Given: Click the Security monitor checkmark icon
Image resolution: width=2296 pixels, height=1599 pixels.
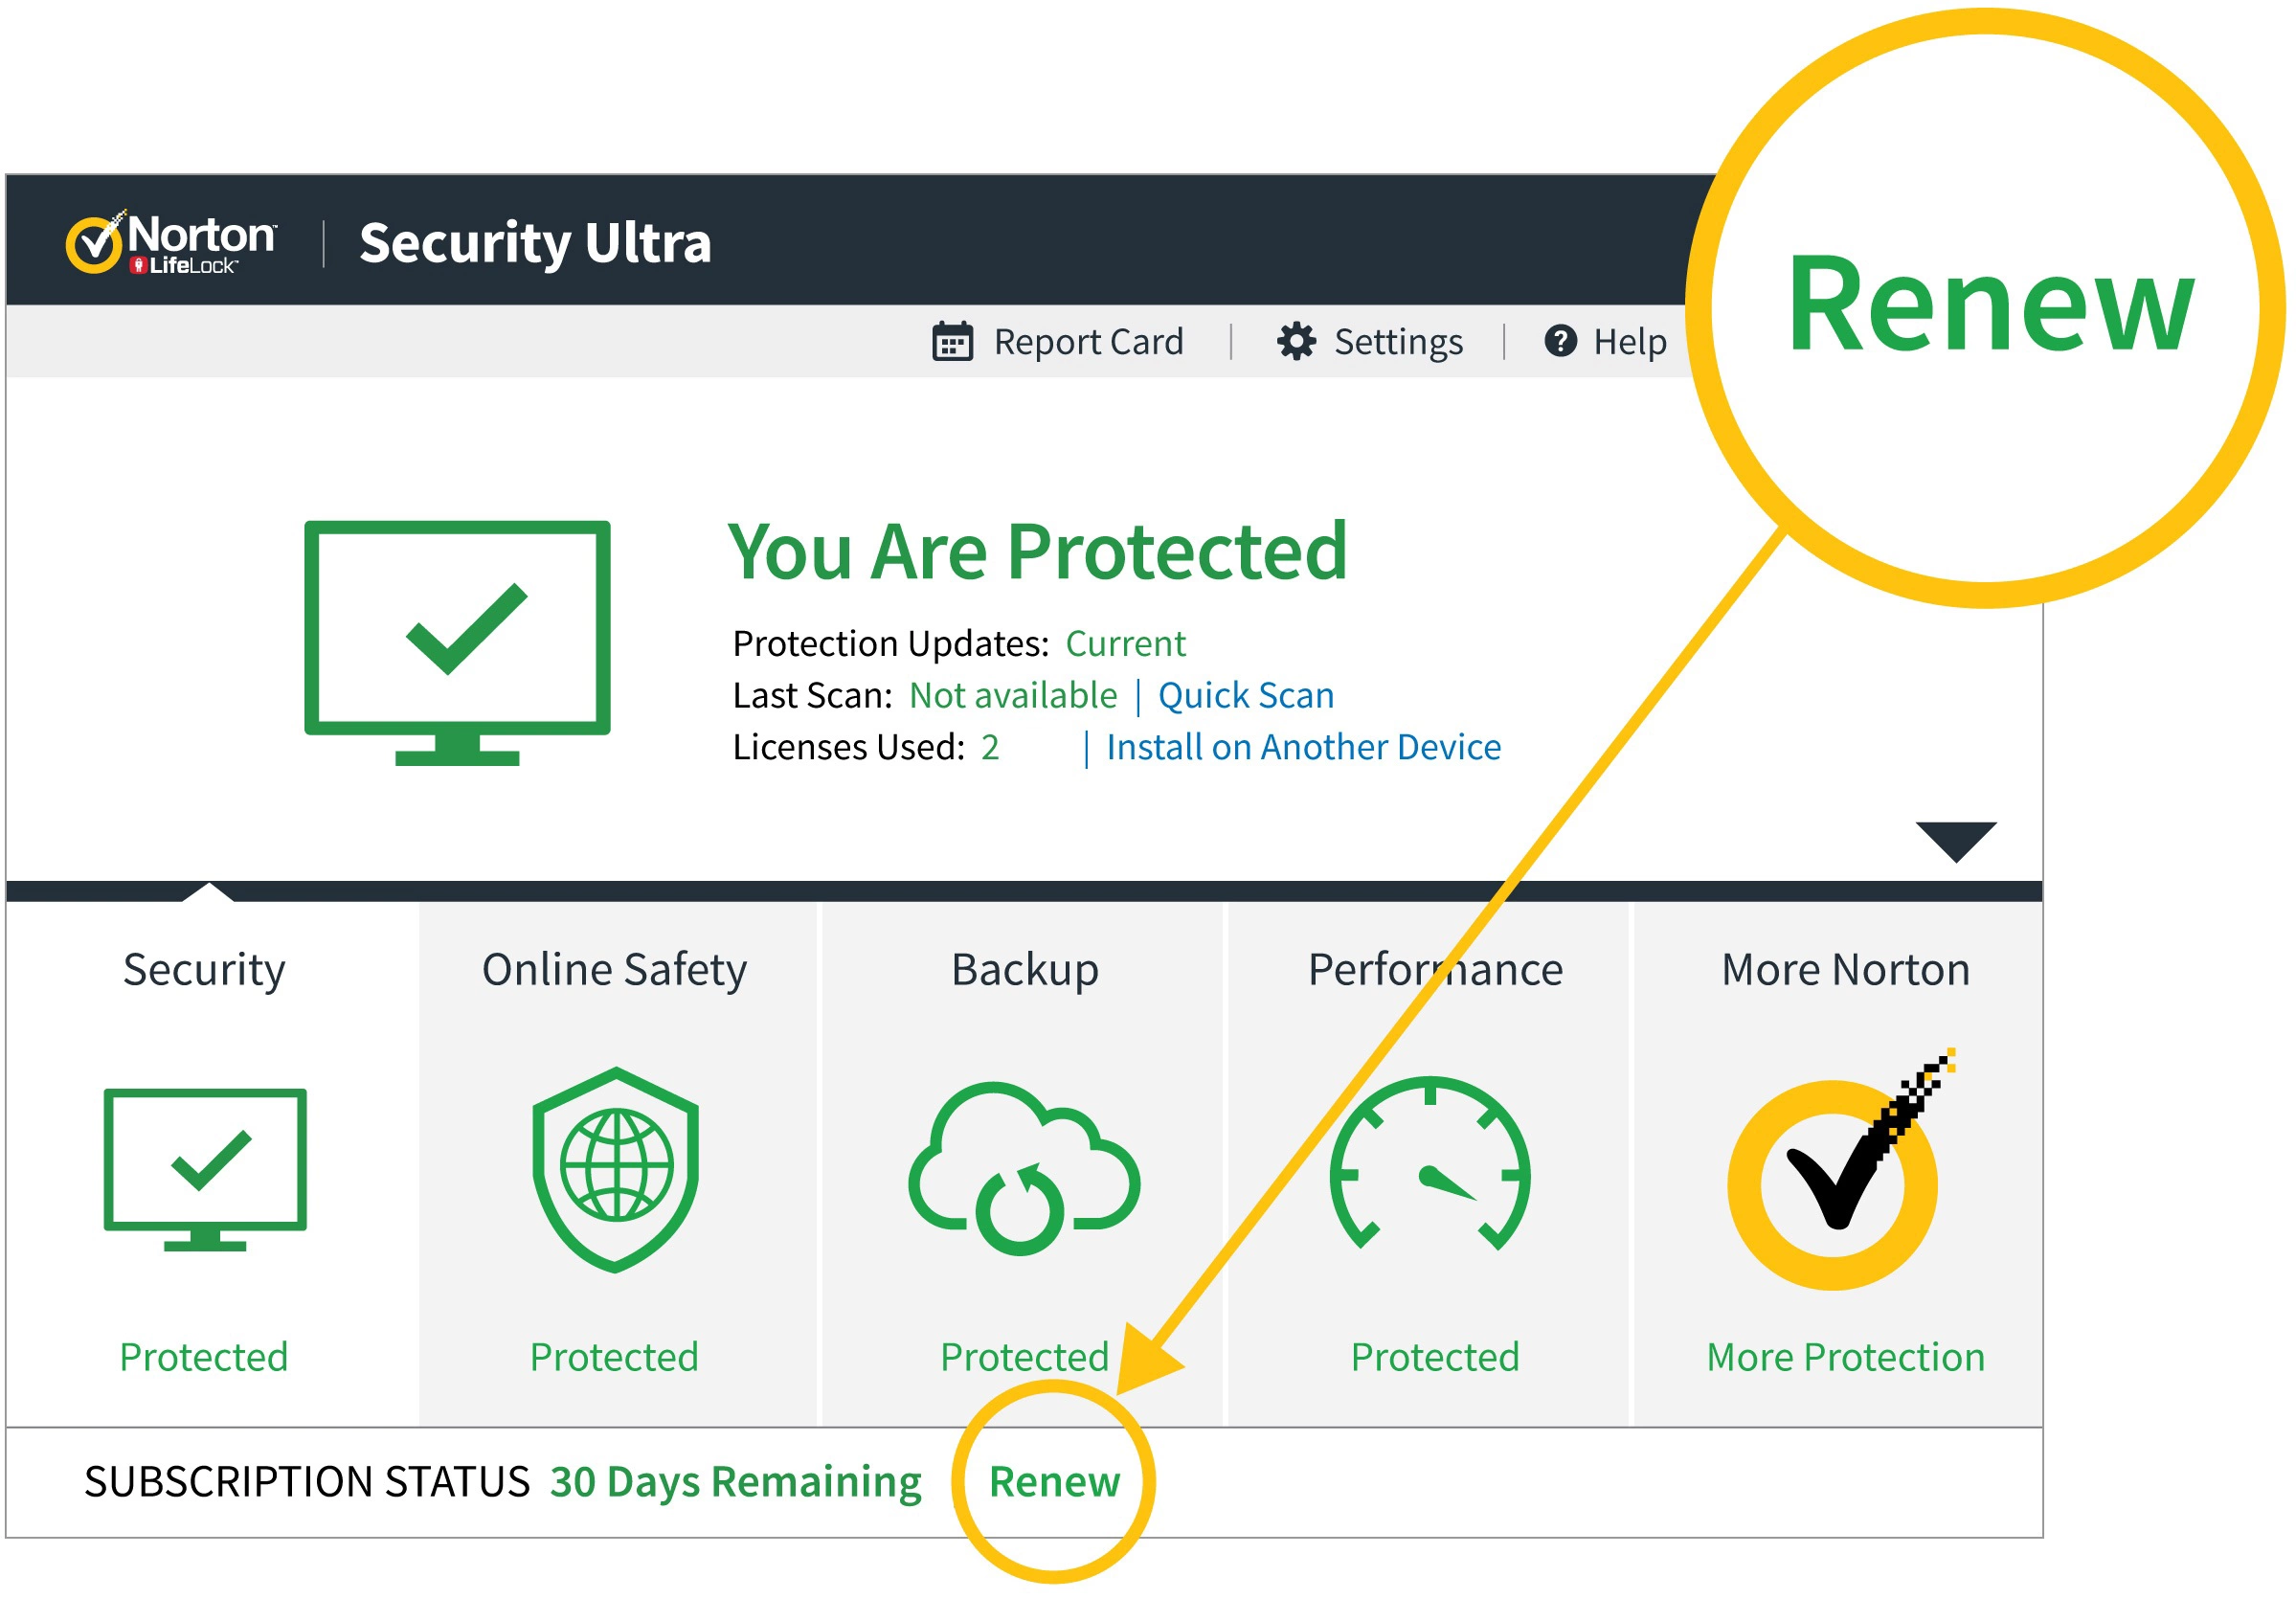Looking at the screenshot, I should pos(205,1169).
